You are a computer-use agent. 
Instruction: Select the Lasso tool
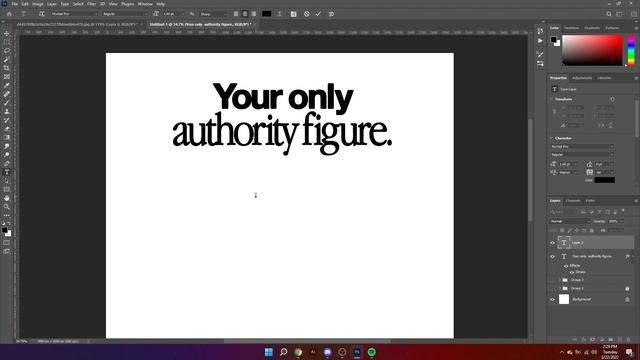tap(7, 51)
